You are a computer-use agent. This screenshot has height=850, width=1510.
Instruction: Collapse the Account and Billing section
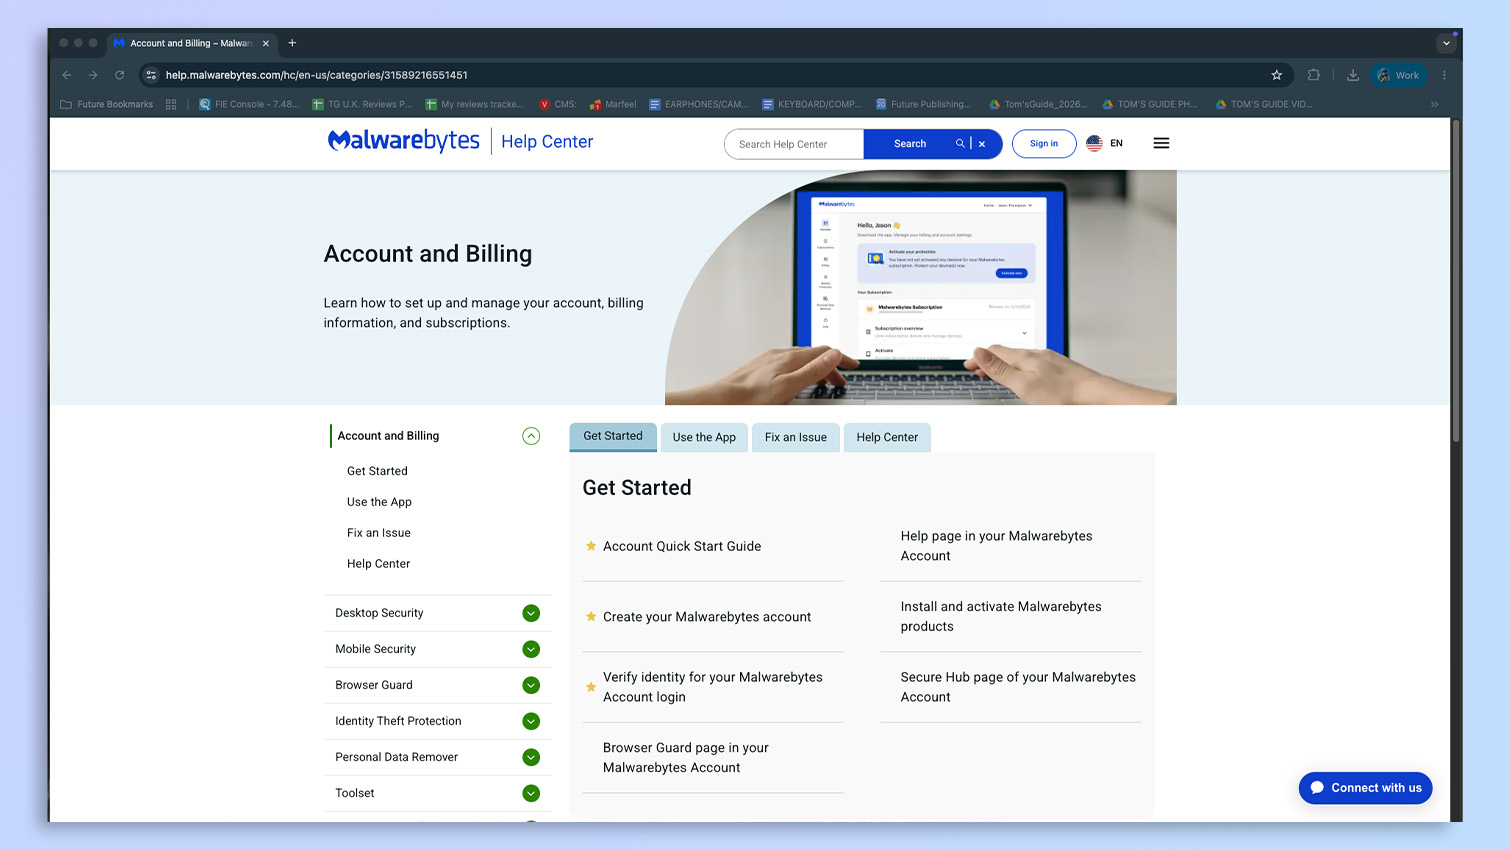531,436
